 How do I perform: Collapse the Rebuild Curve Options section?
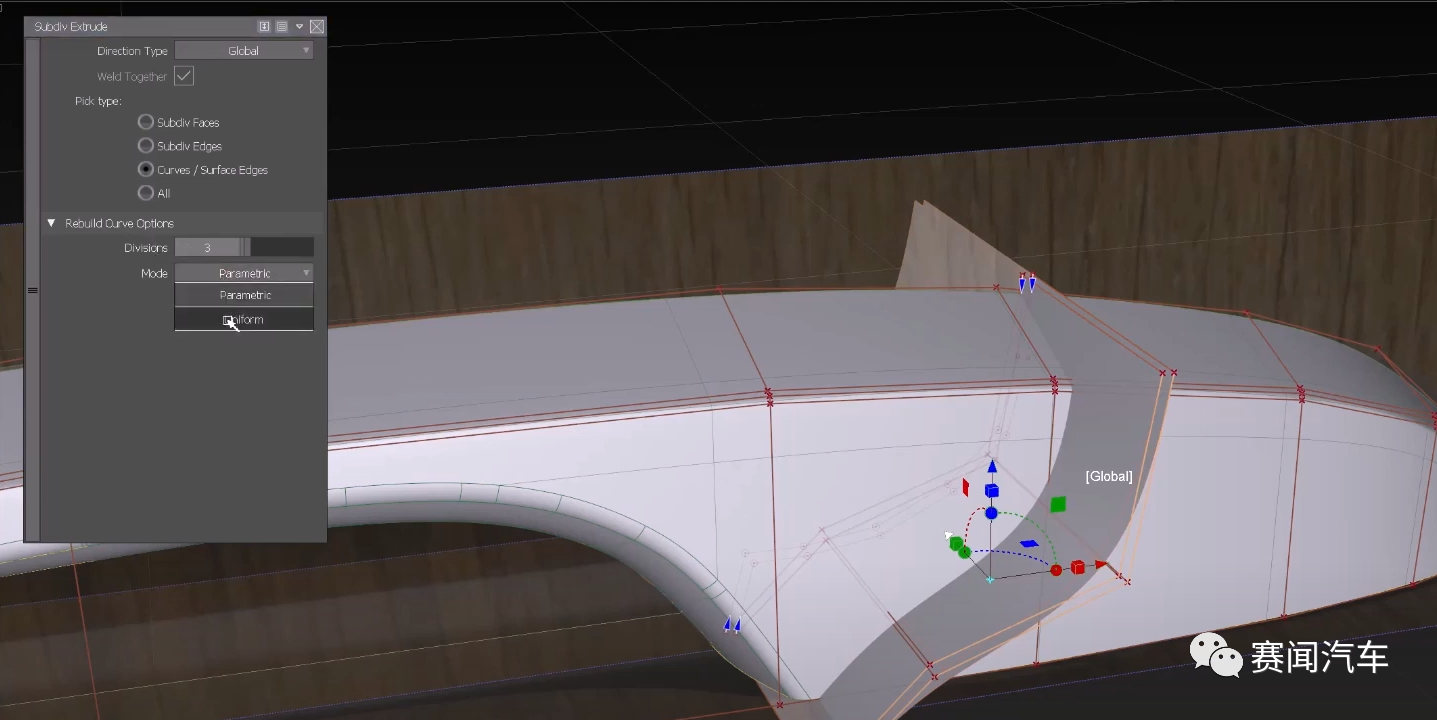click(x=51, y=222)
